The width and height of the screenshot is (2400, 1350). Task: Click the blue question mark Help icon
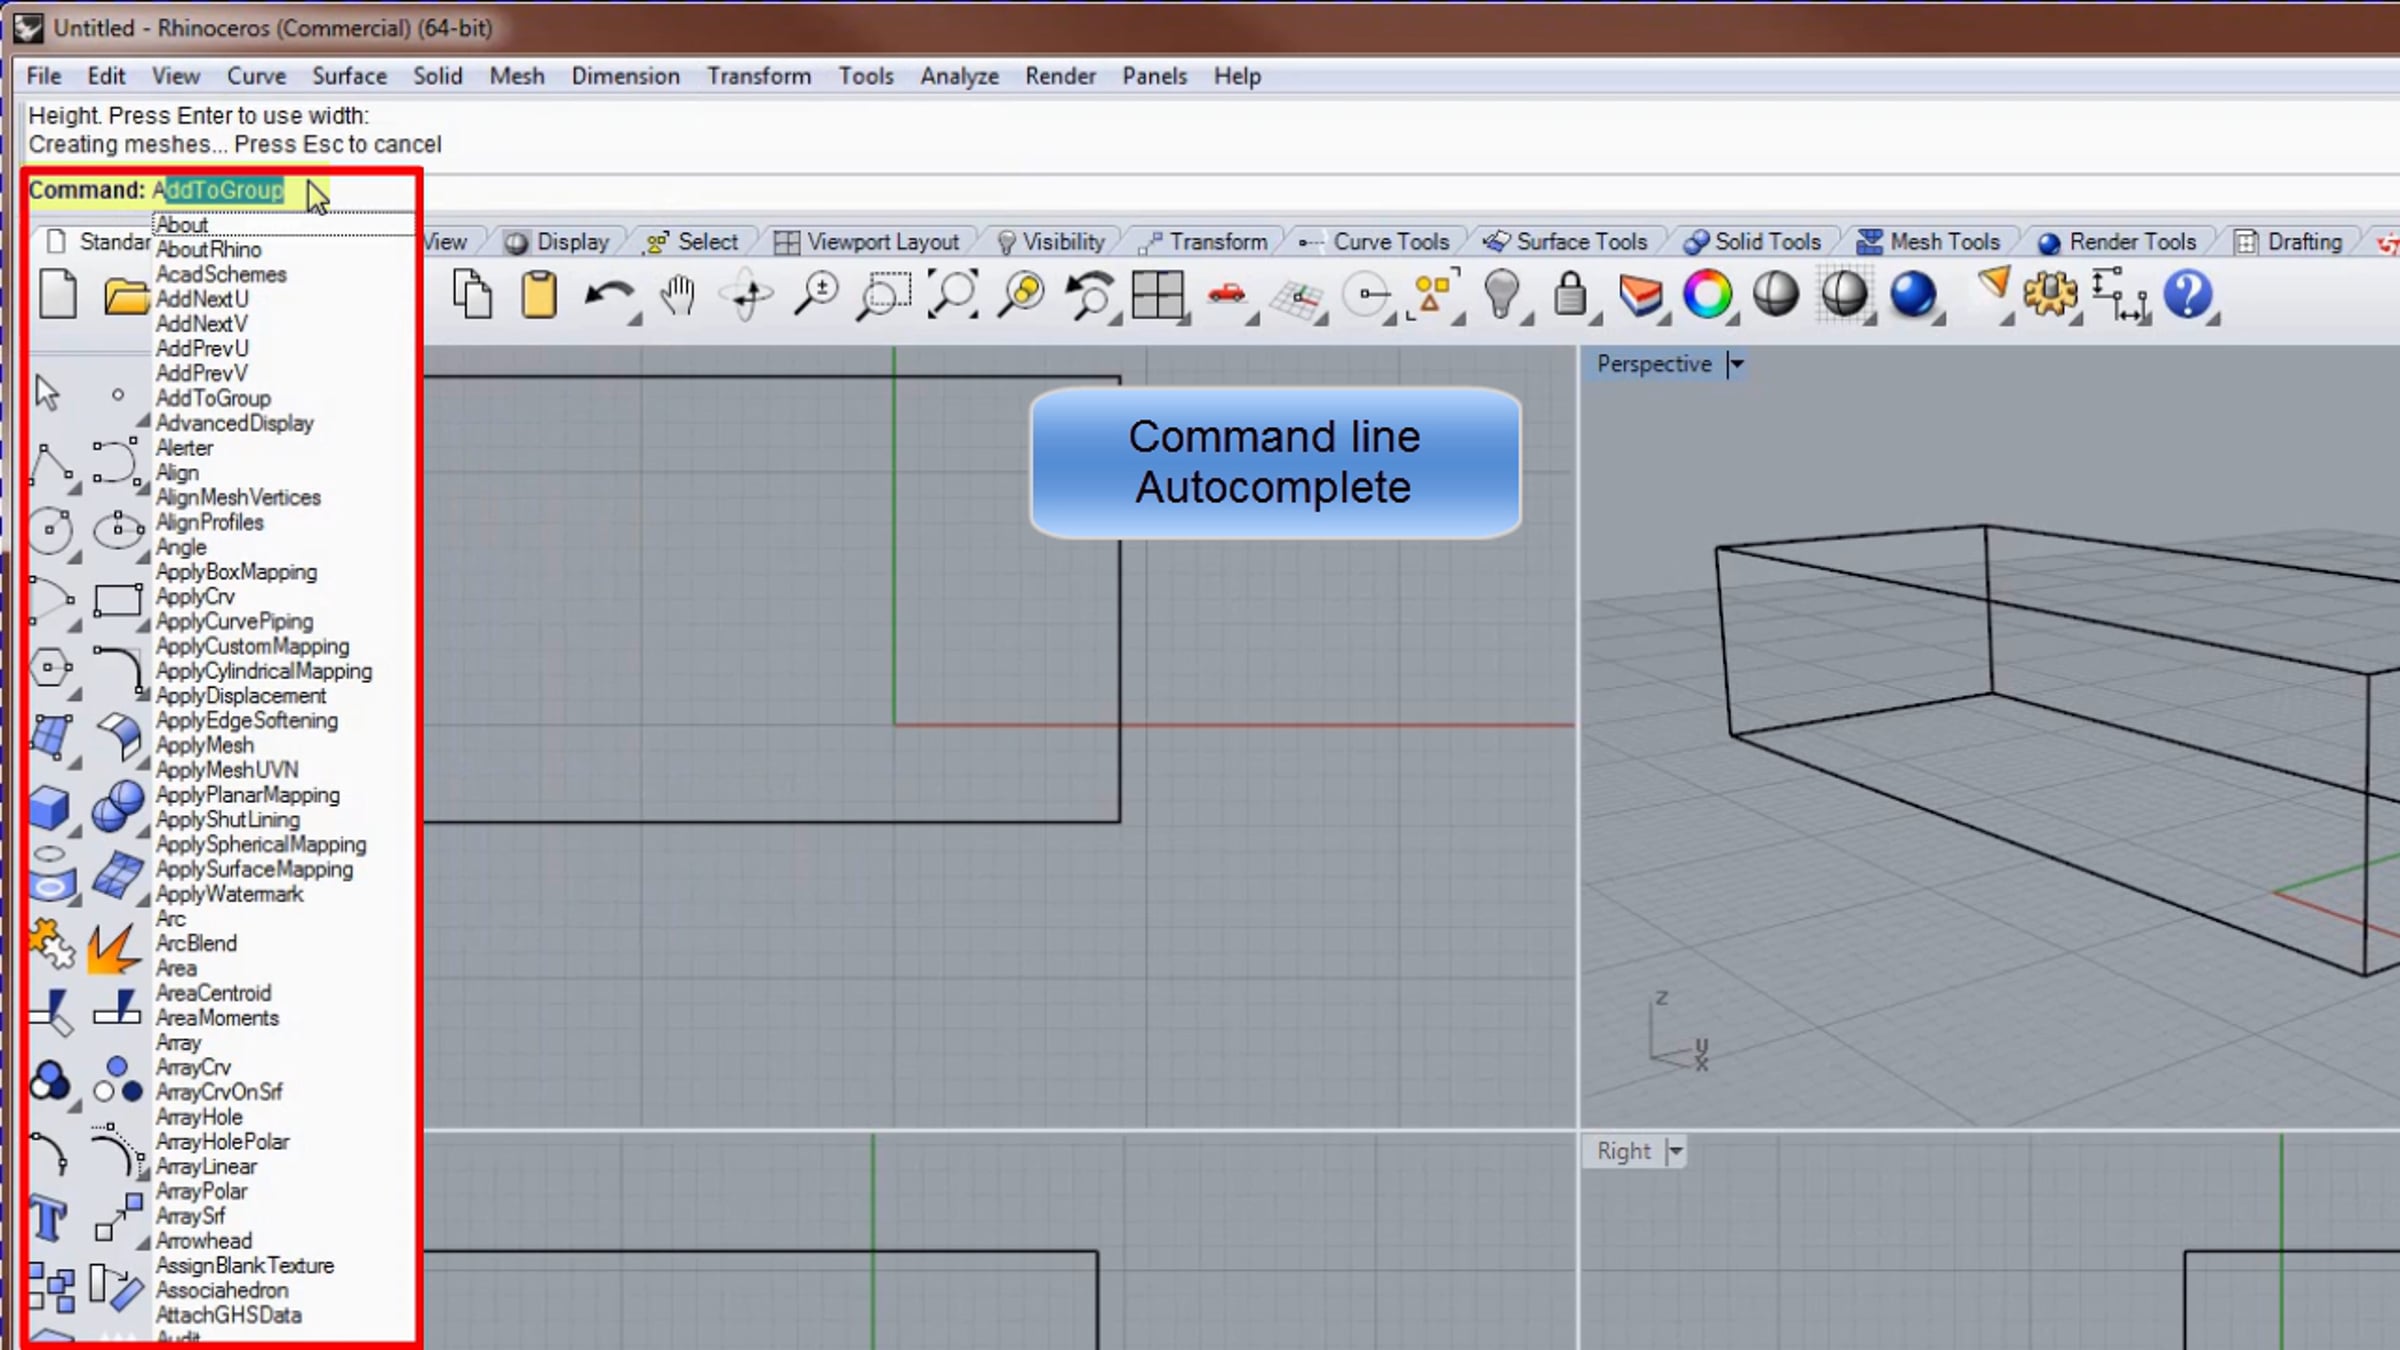tap(2188, 295)
